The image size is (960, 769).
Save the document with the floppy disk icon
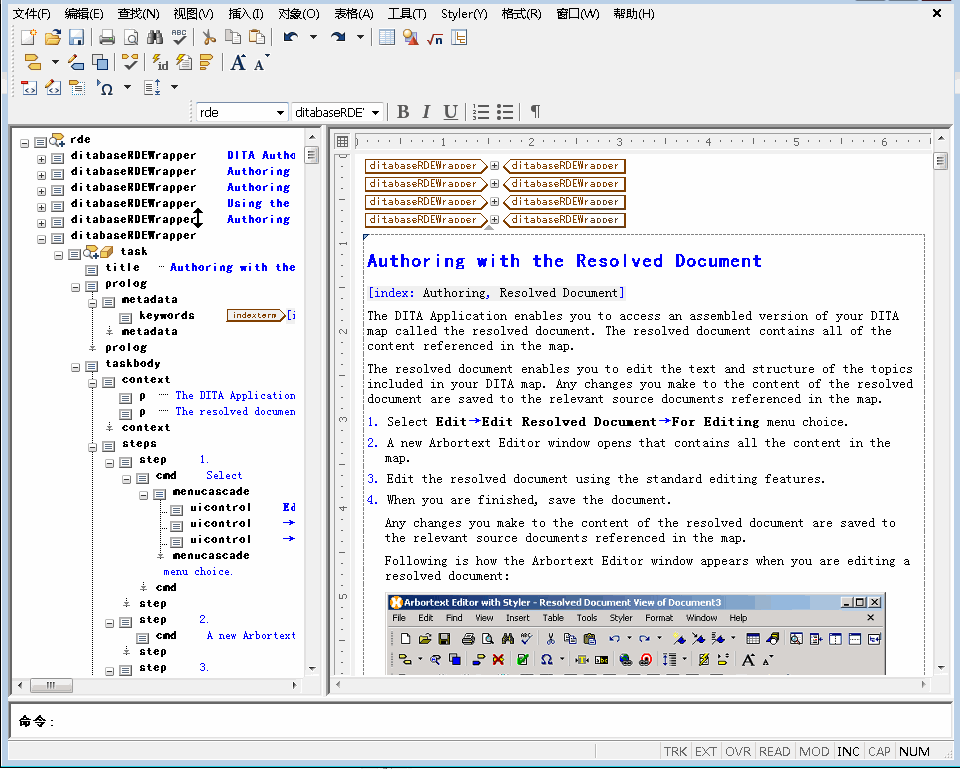[x=76, y=37]
